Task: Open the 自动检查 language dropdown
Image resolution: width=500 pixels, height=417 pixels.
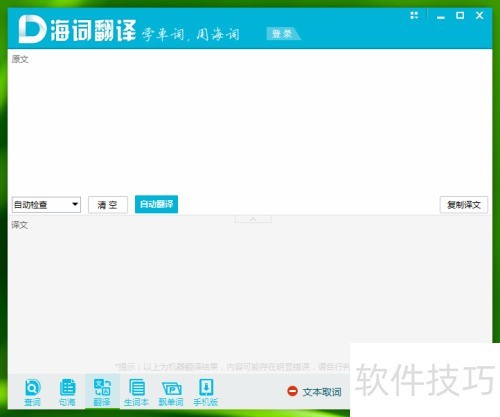Action: coord(46,204)
